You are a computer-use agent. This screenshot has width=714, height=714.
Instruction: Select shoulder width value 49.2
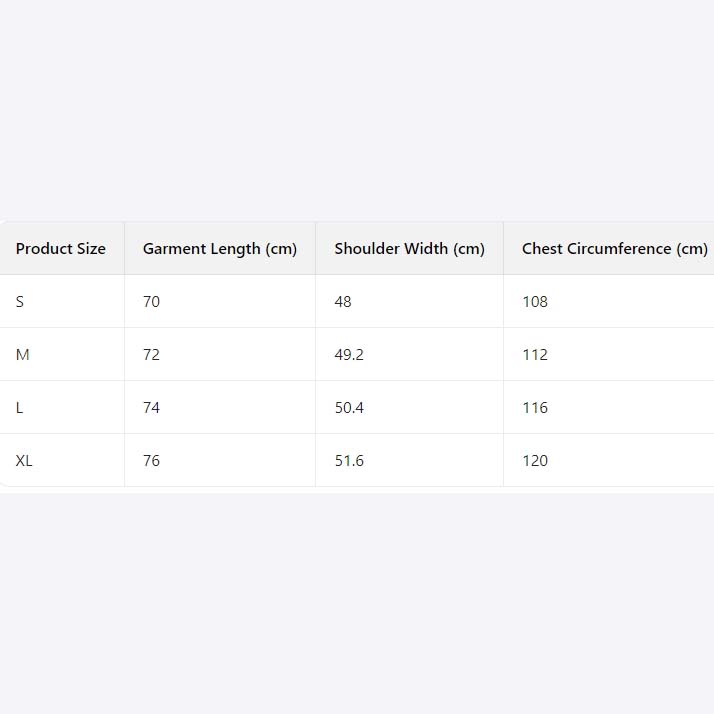click(x=349, y=355)
